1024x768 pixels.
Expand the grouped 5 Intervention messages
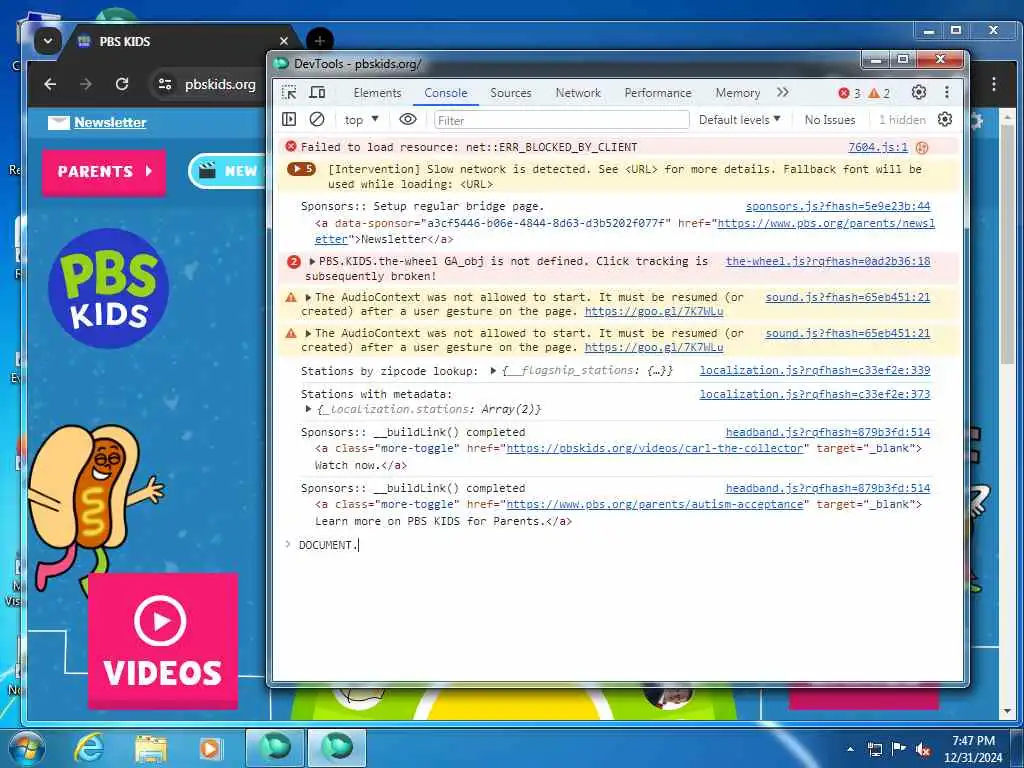tap(302, 169)
